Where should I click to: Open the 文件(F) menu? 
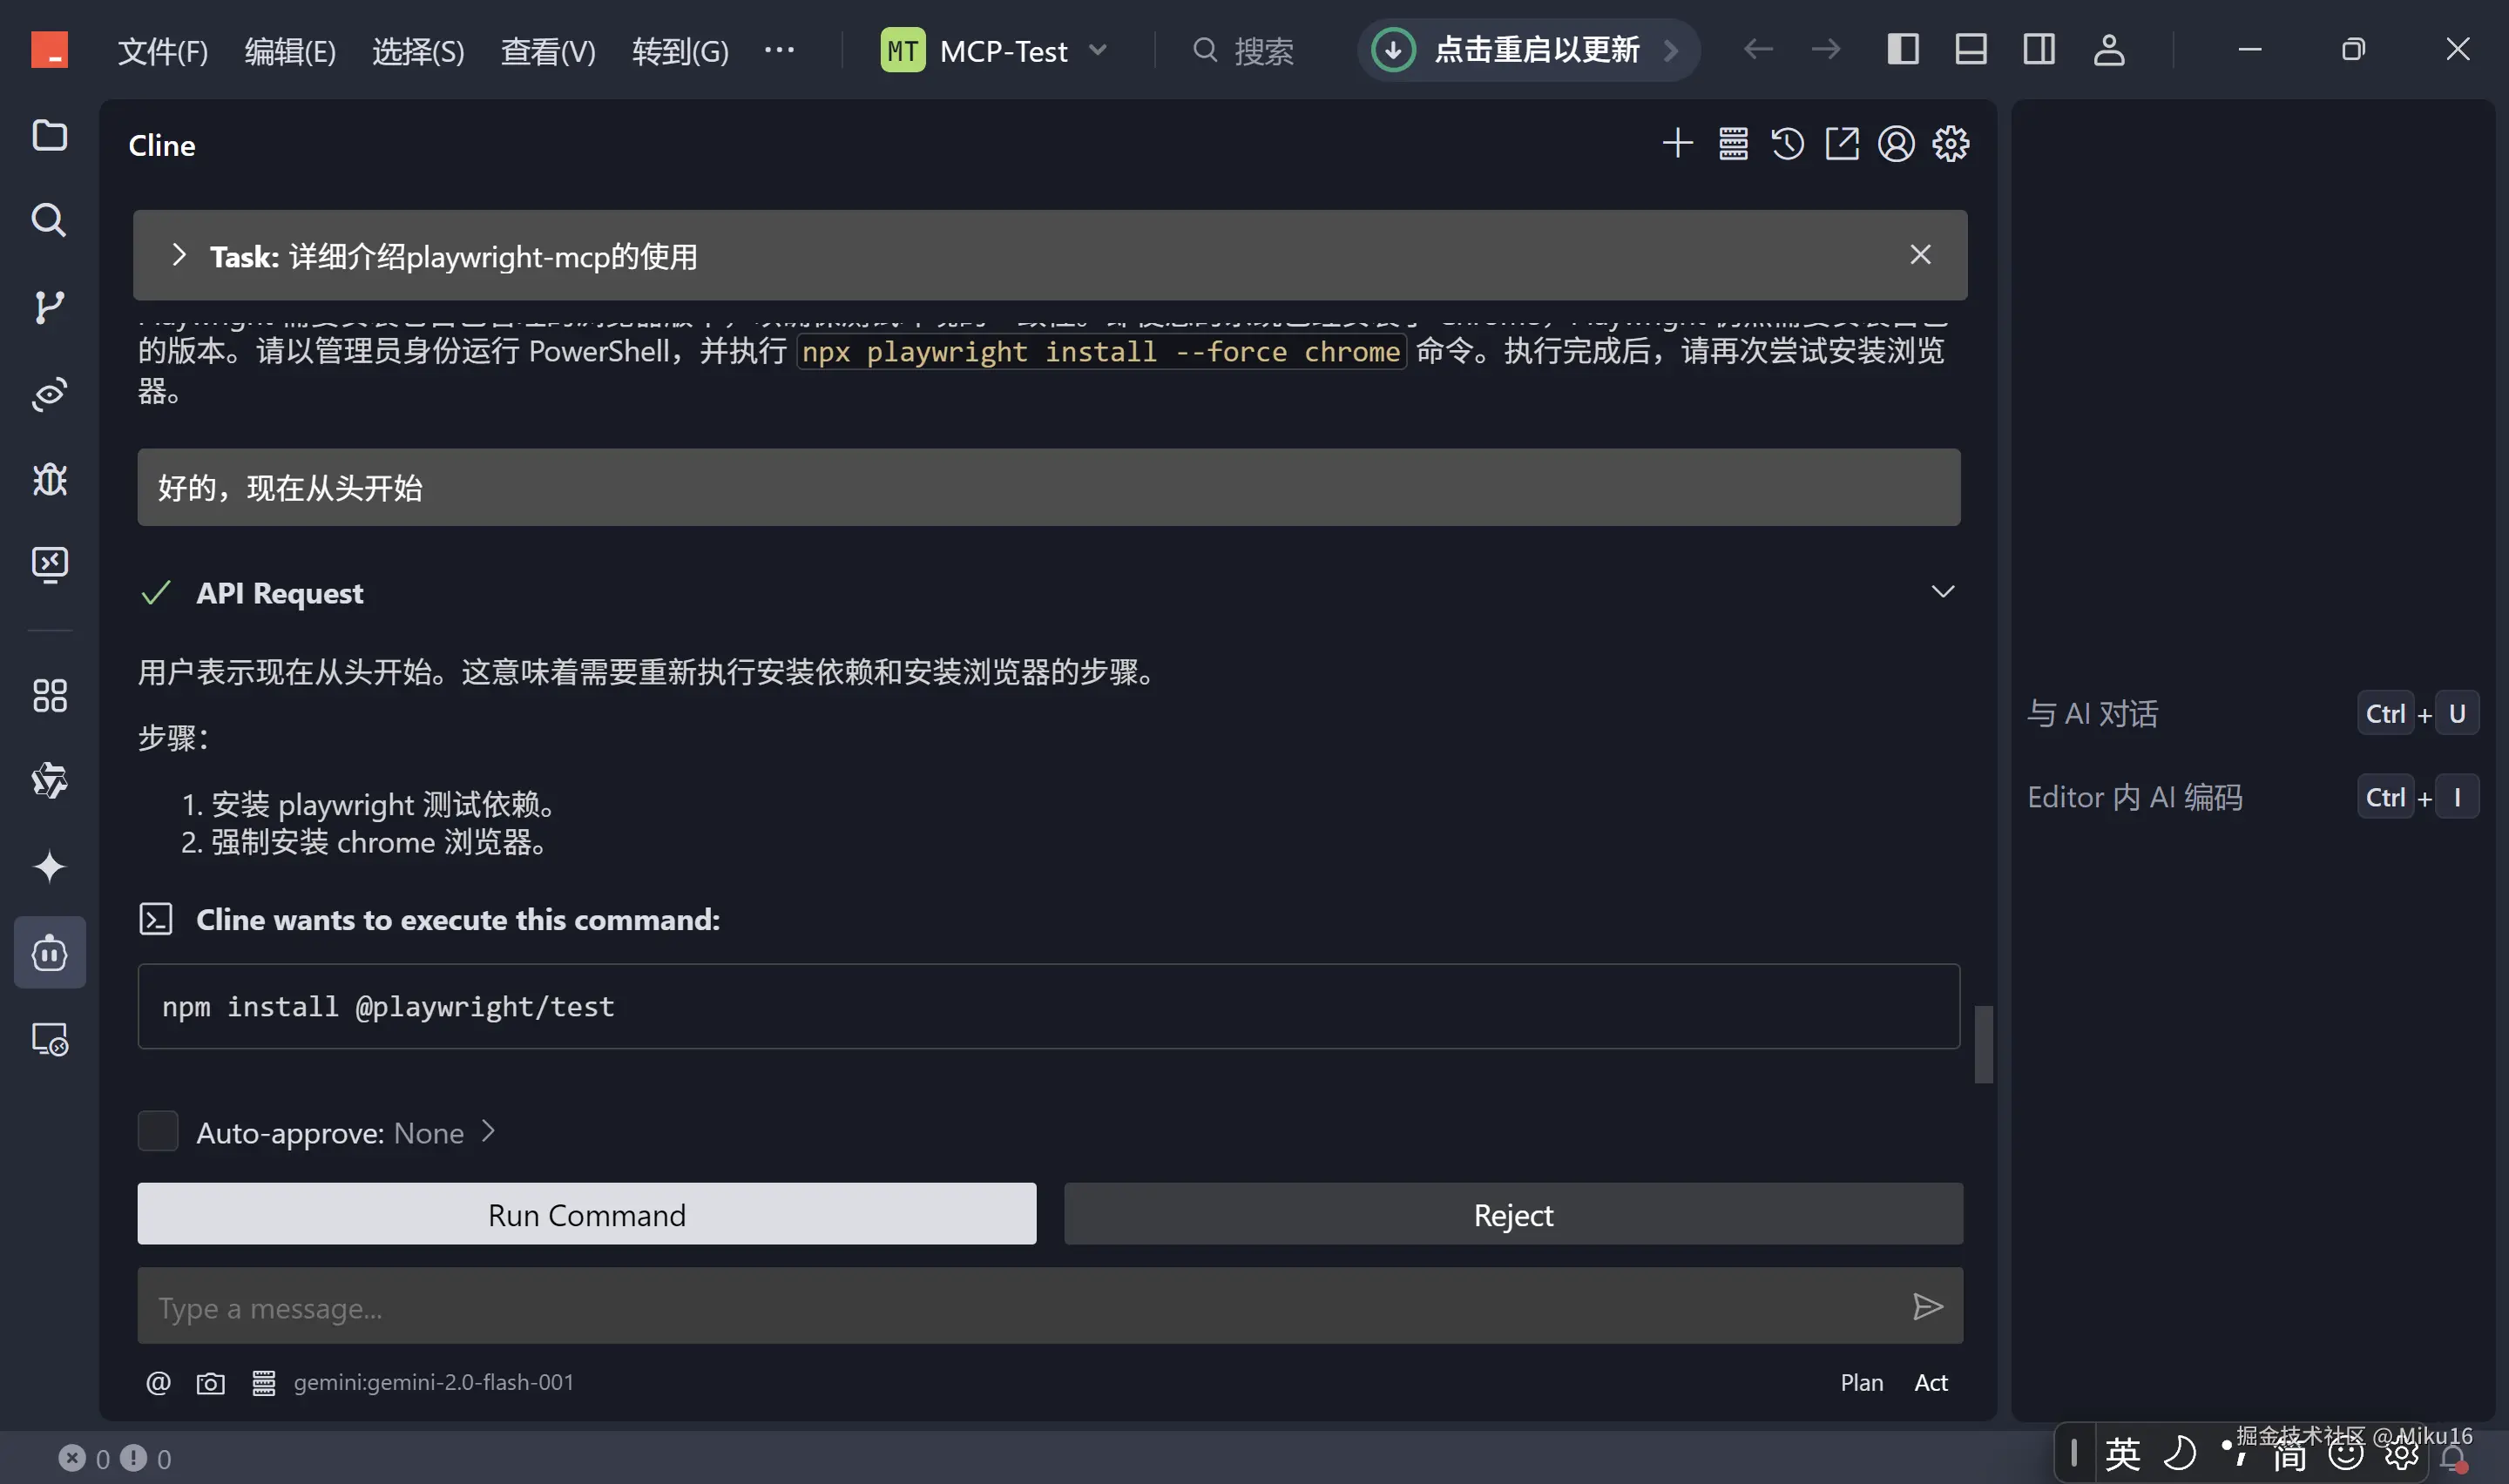tap(163, 50)
